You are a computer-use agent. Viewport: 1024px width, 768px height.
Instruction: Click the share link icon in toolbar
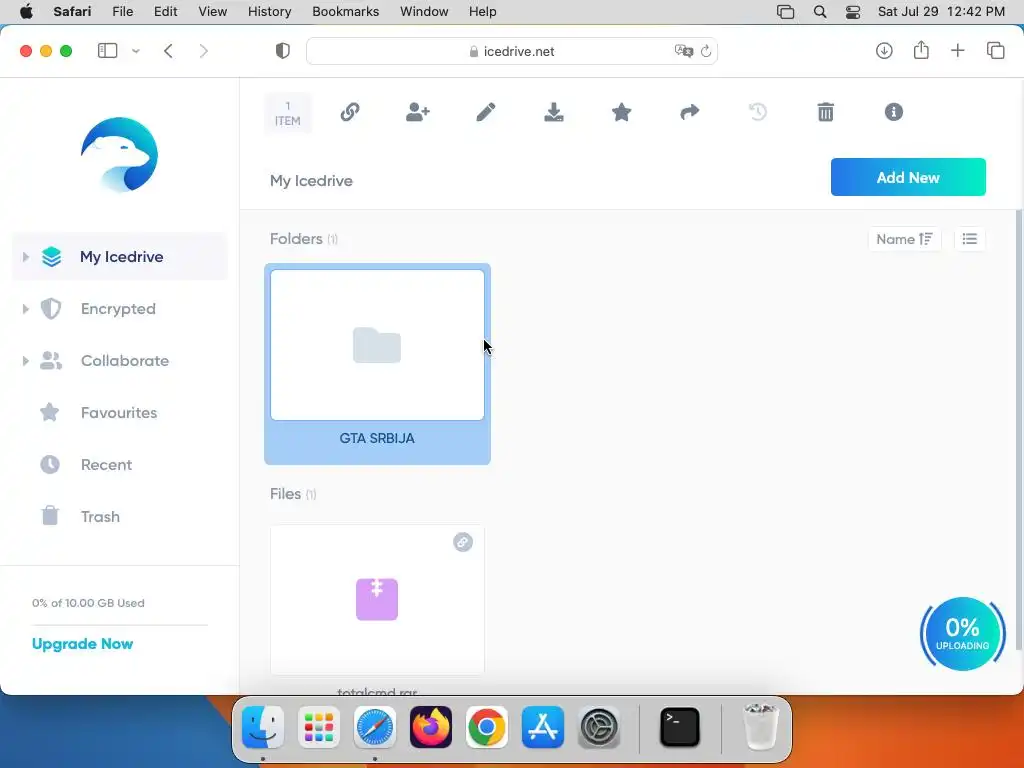350,112
